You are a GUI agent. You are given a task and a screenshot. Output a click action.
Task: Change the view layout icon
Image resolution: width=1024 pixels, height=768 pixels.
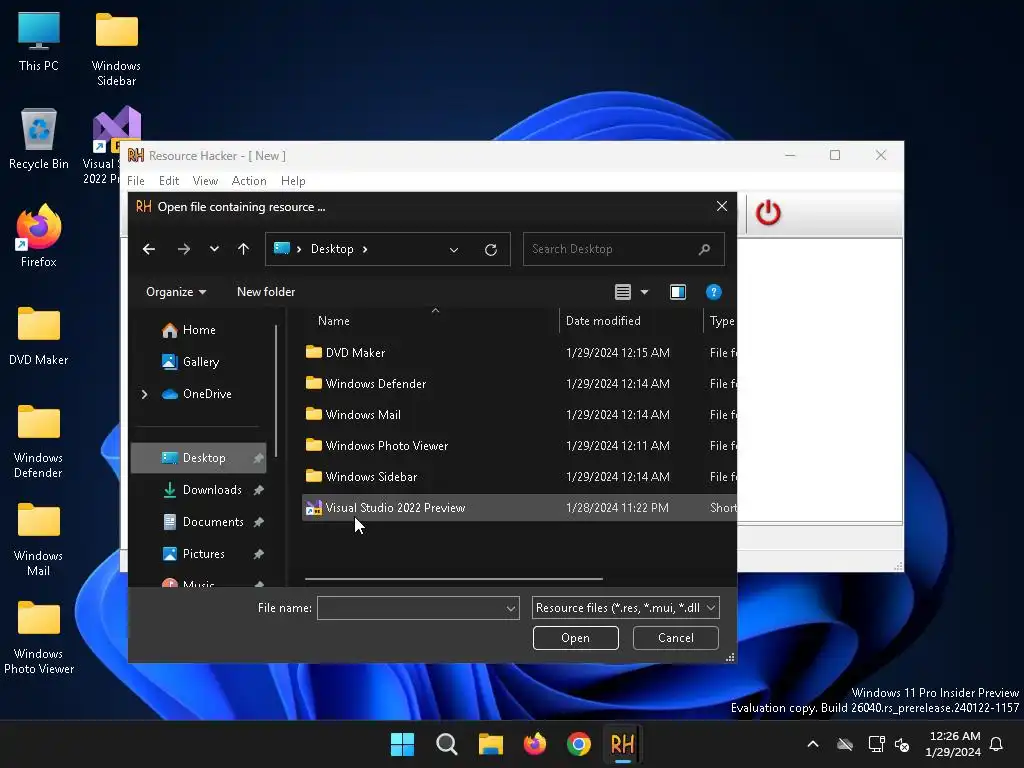coord(623,292)
